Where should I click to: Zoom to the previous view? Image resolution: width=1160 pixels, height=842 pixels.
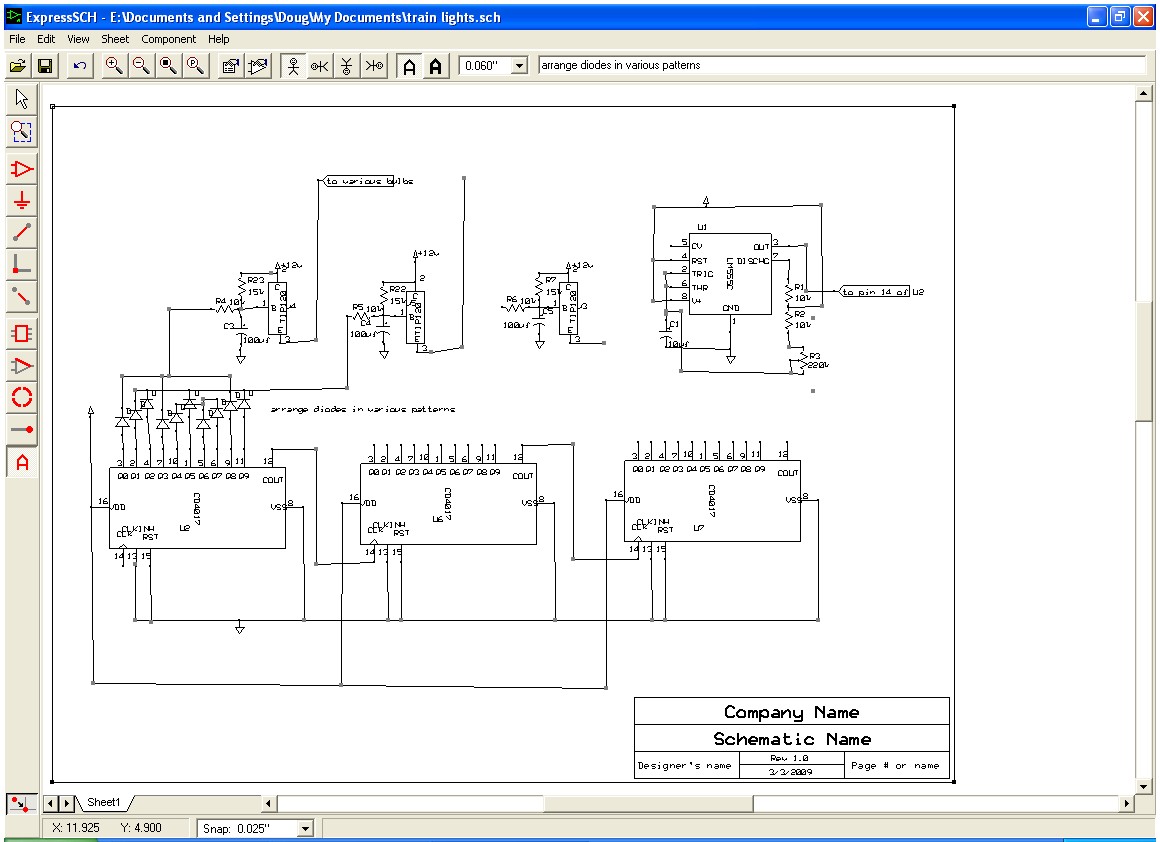pyautogui.click(x=196, y=66)
